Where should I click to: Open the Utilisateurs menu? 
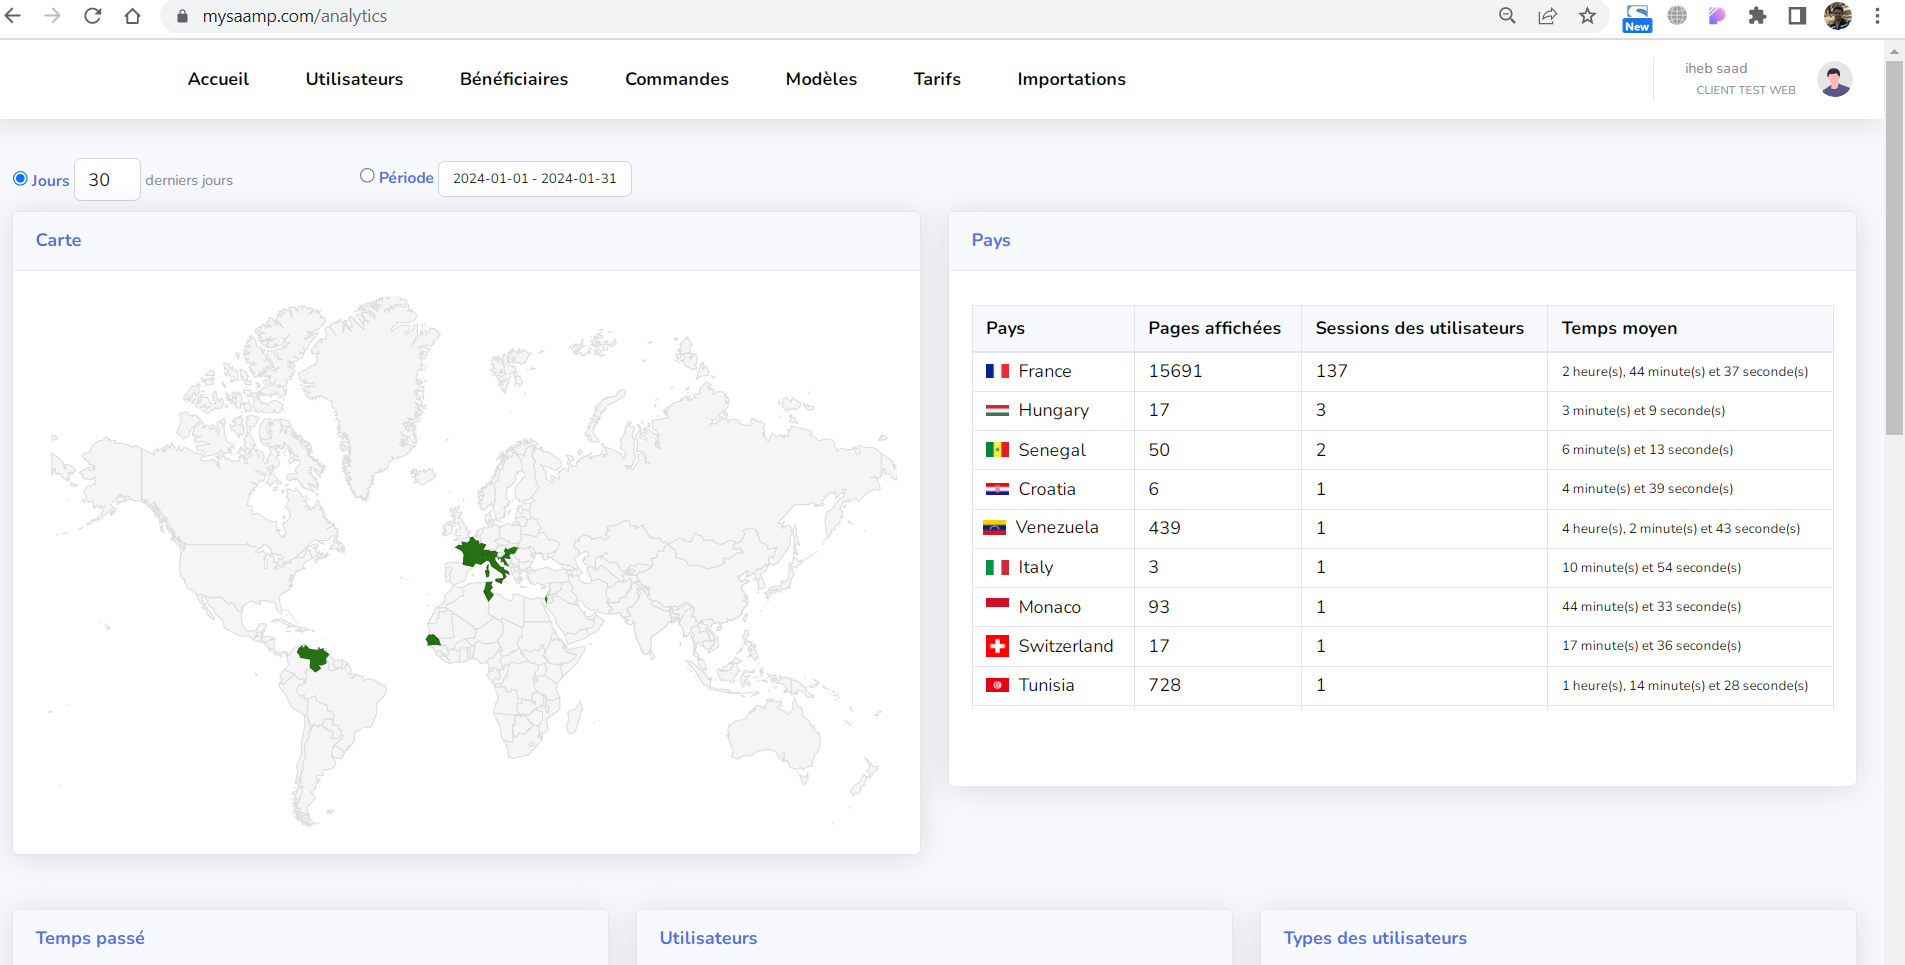click(x=354, y=79)
